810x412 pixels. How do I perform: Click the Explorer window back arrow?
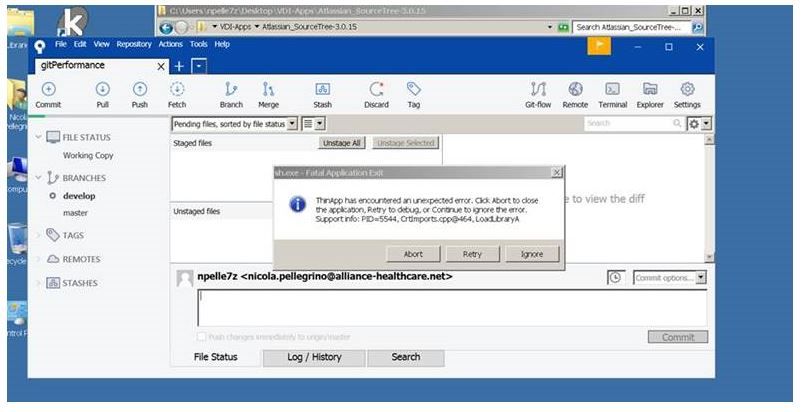[x=166, y=28]
